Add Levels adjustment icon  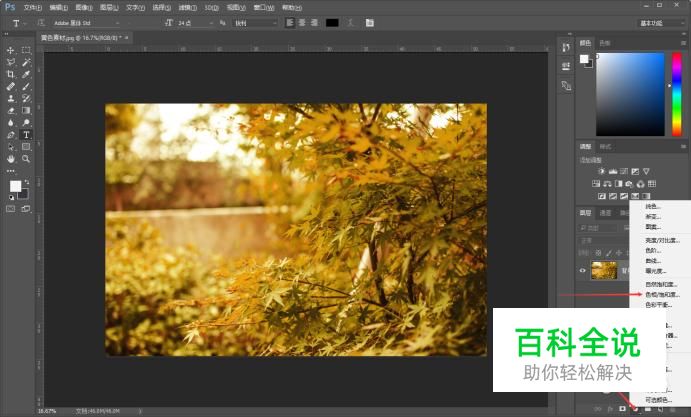pyautogui.click(x=613, y=171)
